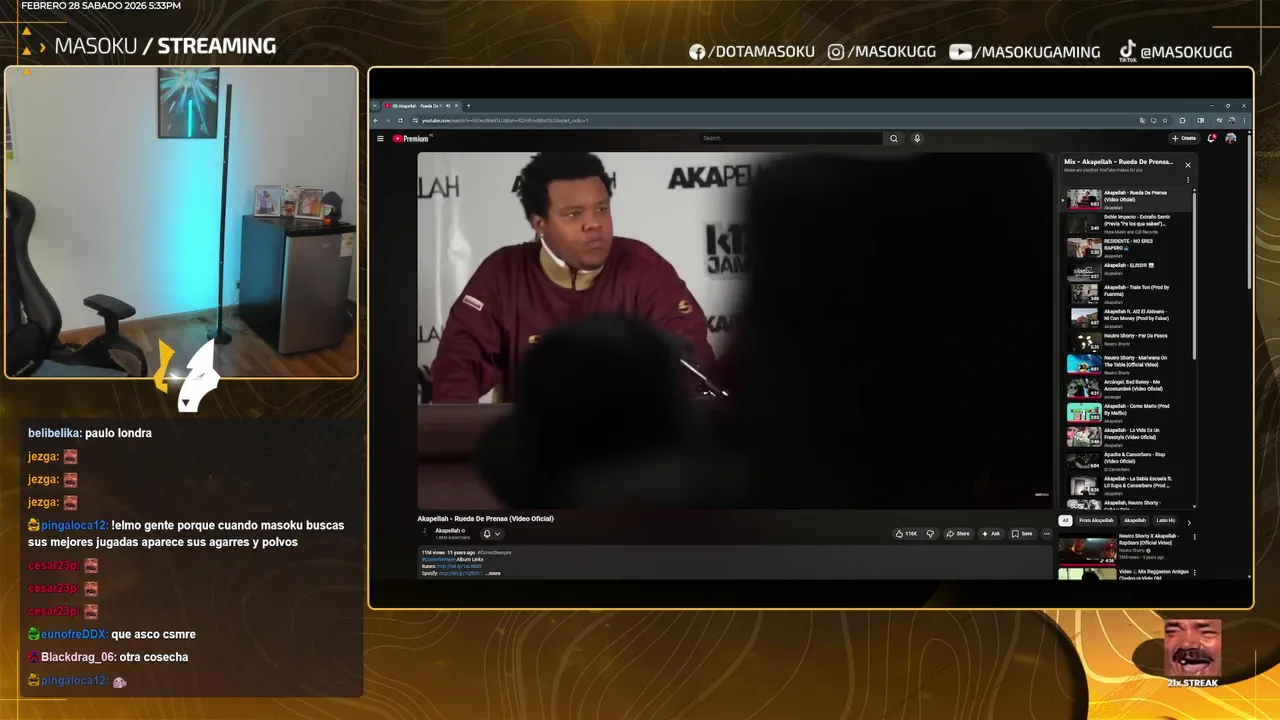Play Doble Impacto - Extraño Sentir from playlist
1280x720 pixels.
(1125, 223)
